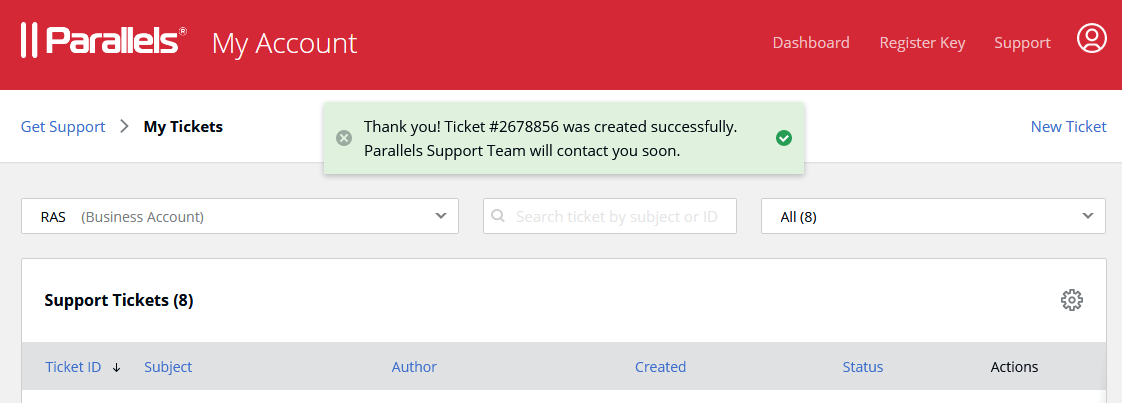Expand the RAS Business Account dropdown

[240, 216]
